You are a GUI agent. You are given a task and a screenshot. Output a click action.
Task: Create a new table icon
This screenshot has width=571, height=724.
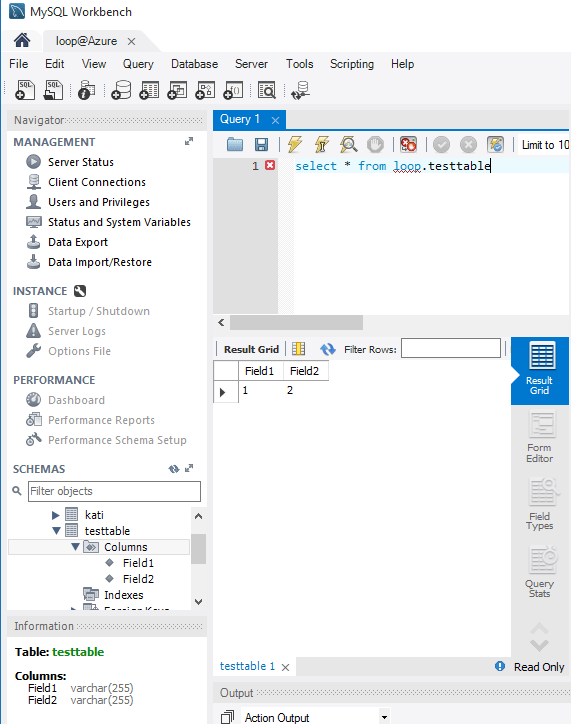point(149,90)
